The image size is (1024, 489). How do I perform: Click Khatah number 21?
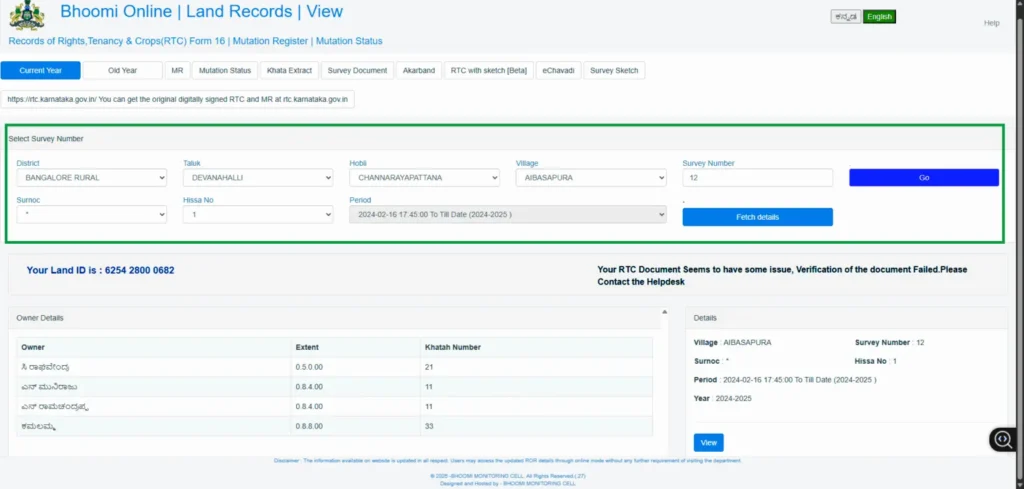point(429,367)
